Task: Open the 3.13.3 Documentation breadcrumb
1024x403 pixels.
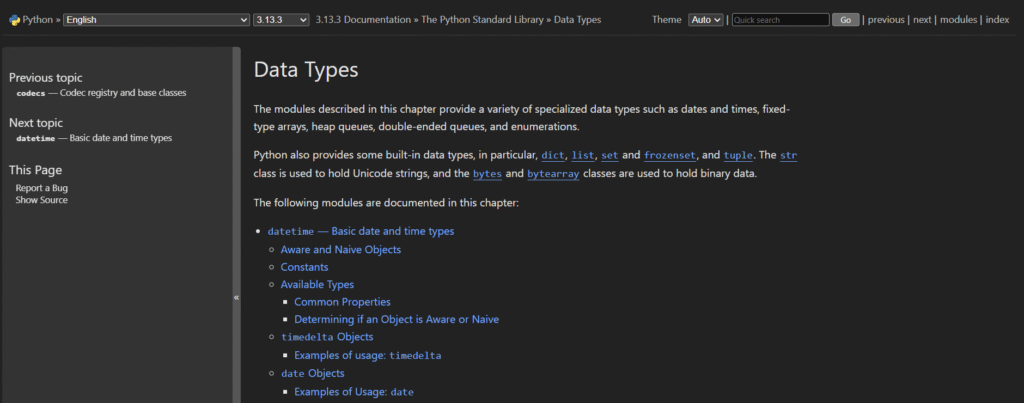Action: 361,19
